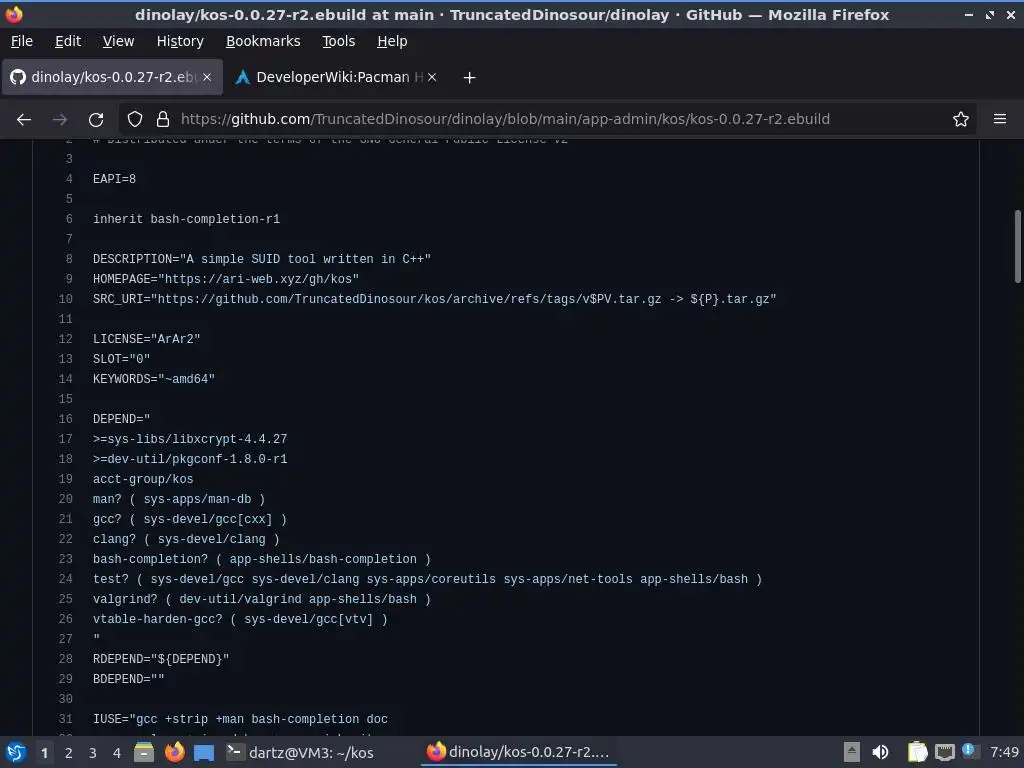Click the vtable-harden-gcc? code line
The image size is (1024, 768).
click(240, 619)
